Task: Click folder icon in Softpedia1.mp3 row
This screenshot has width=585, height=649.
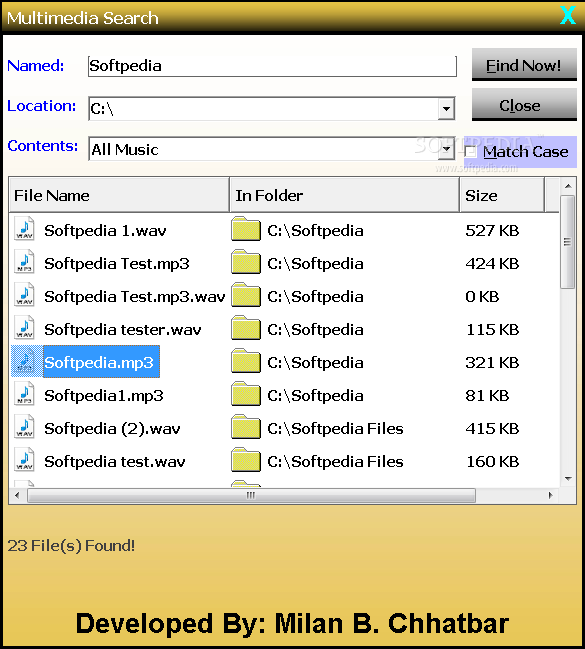Action: pos(246,394)
